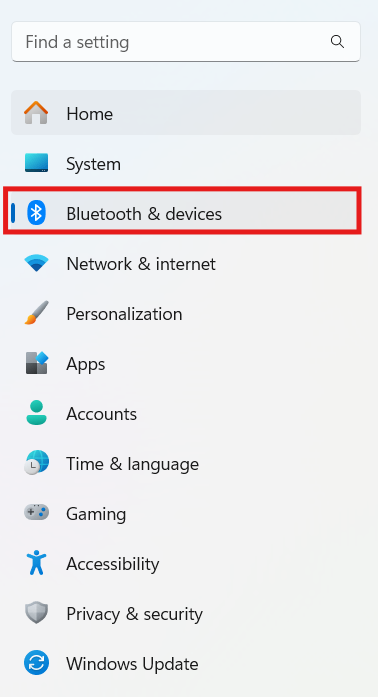Select the Gaming label

[x=96, y=514]
